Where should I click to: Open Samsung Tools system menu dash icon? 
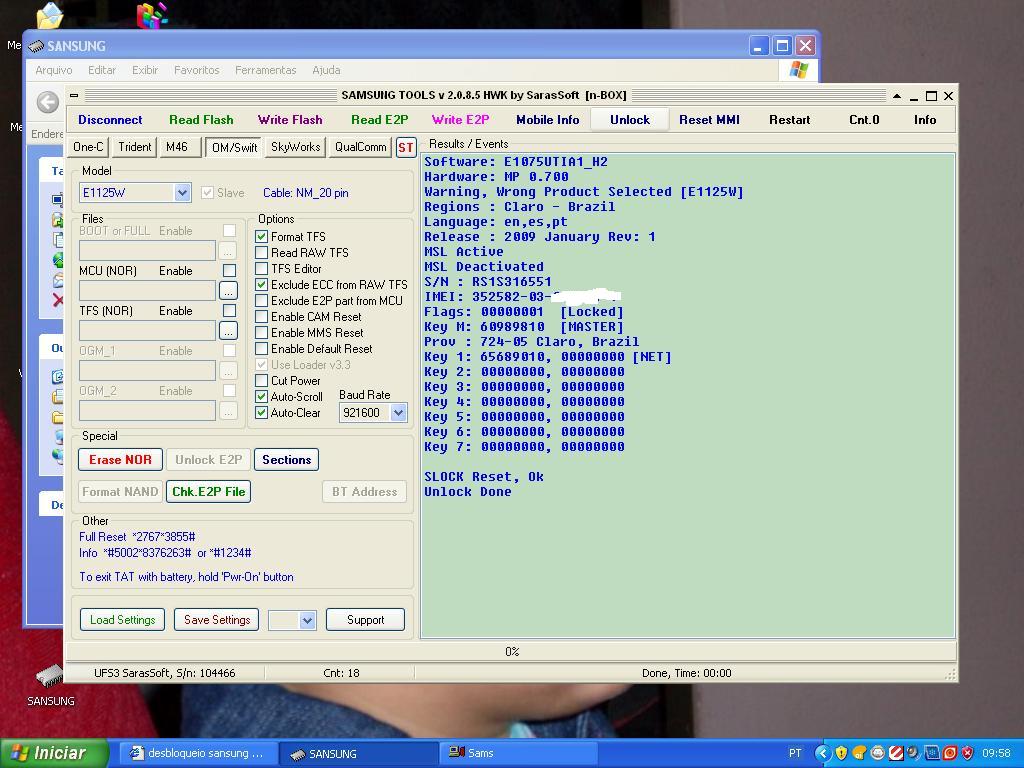click(x=74, y=95)
